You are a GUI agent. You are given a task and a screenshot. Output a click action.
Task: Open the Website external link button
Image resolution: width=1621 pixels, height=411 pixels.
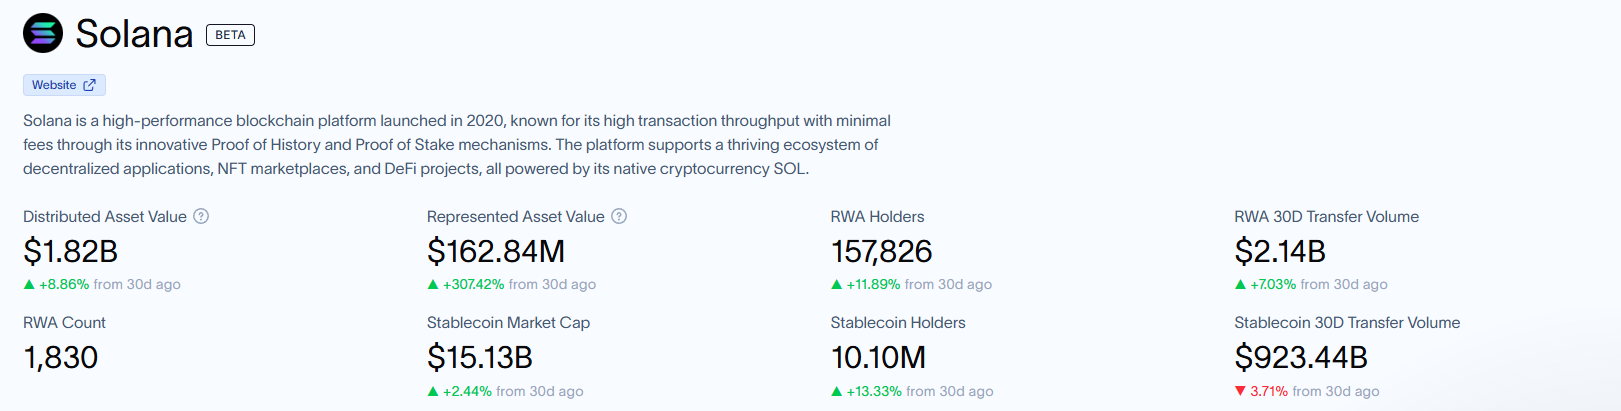[x=64, y=85]
